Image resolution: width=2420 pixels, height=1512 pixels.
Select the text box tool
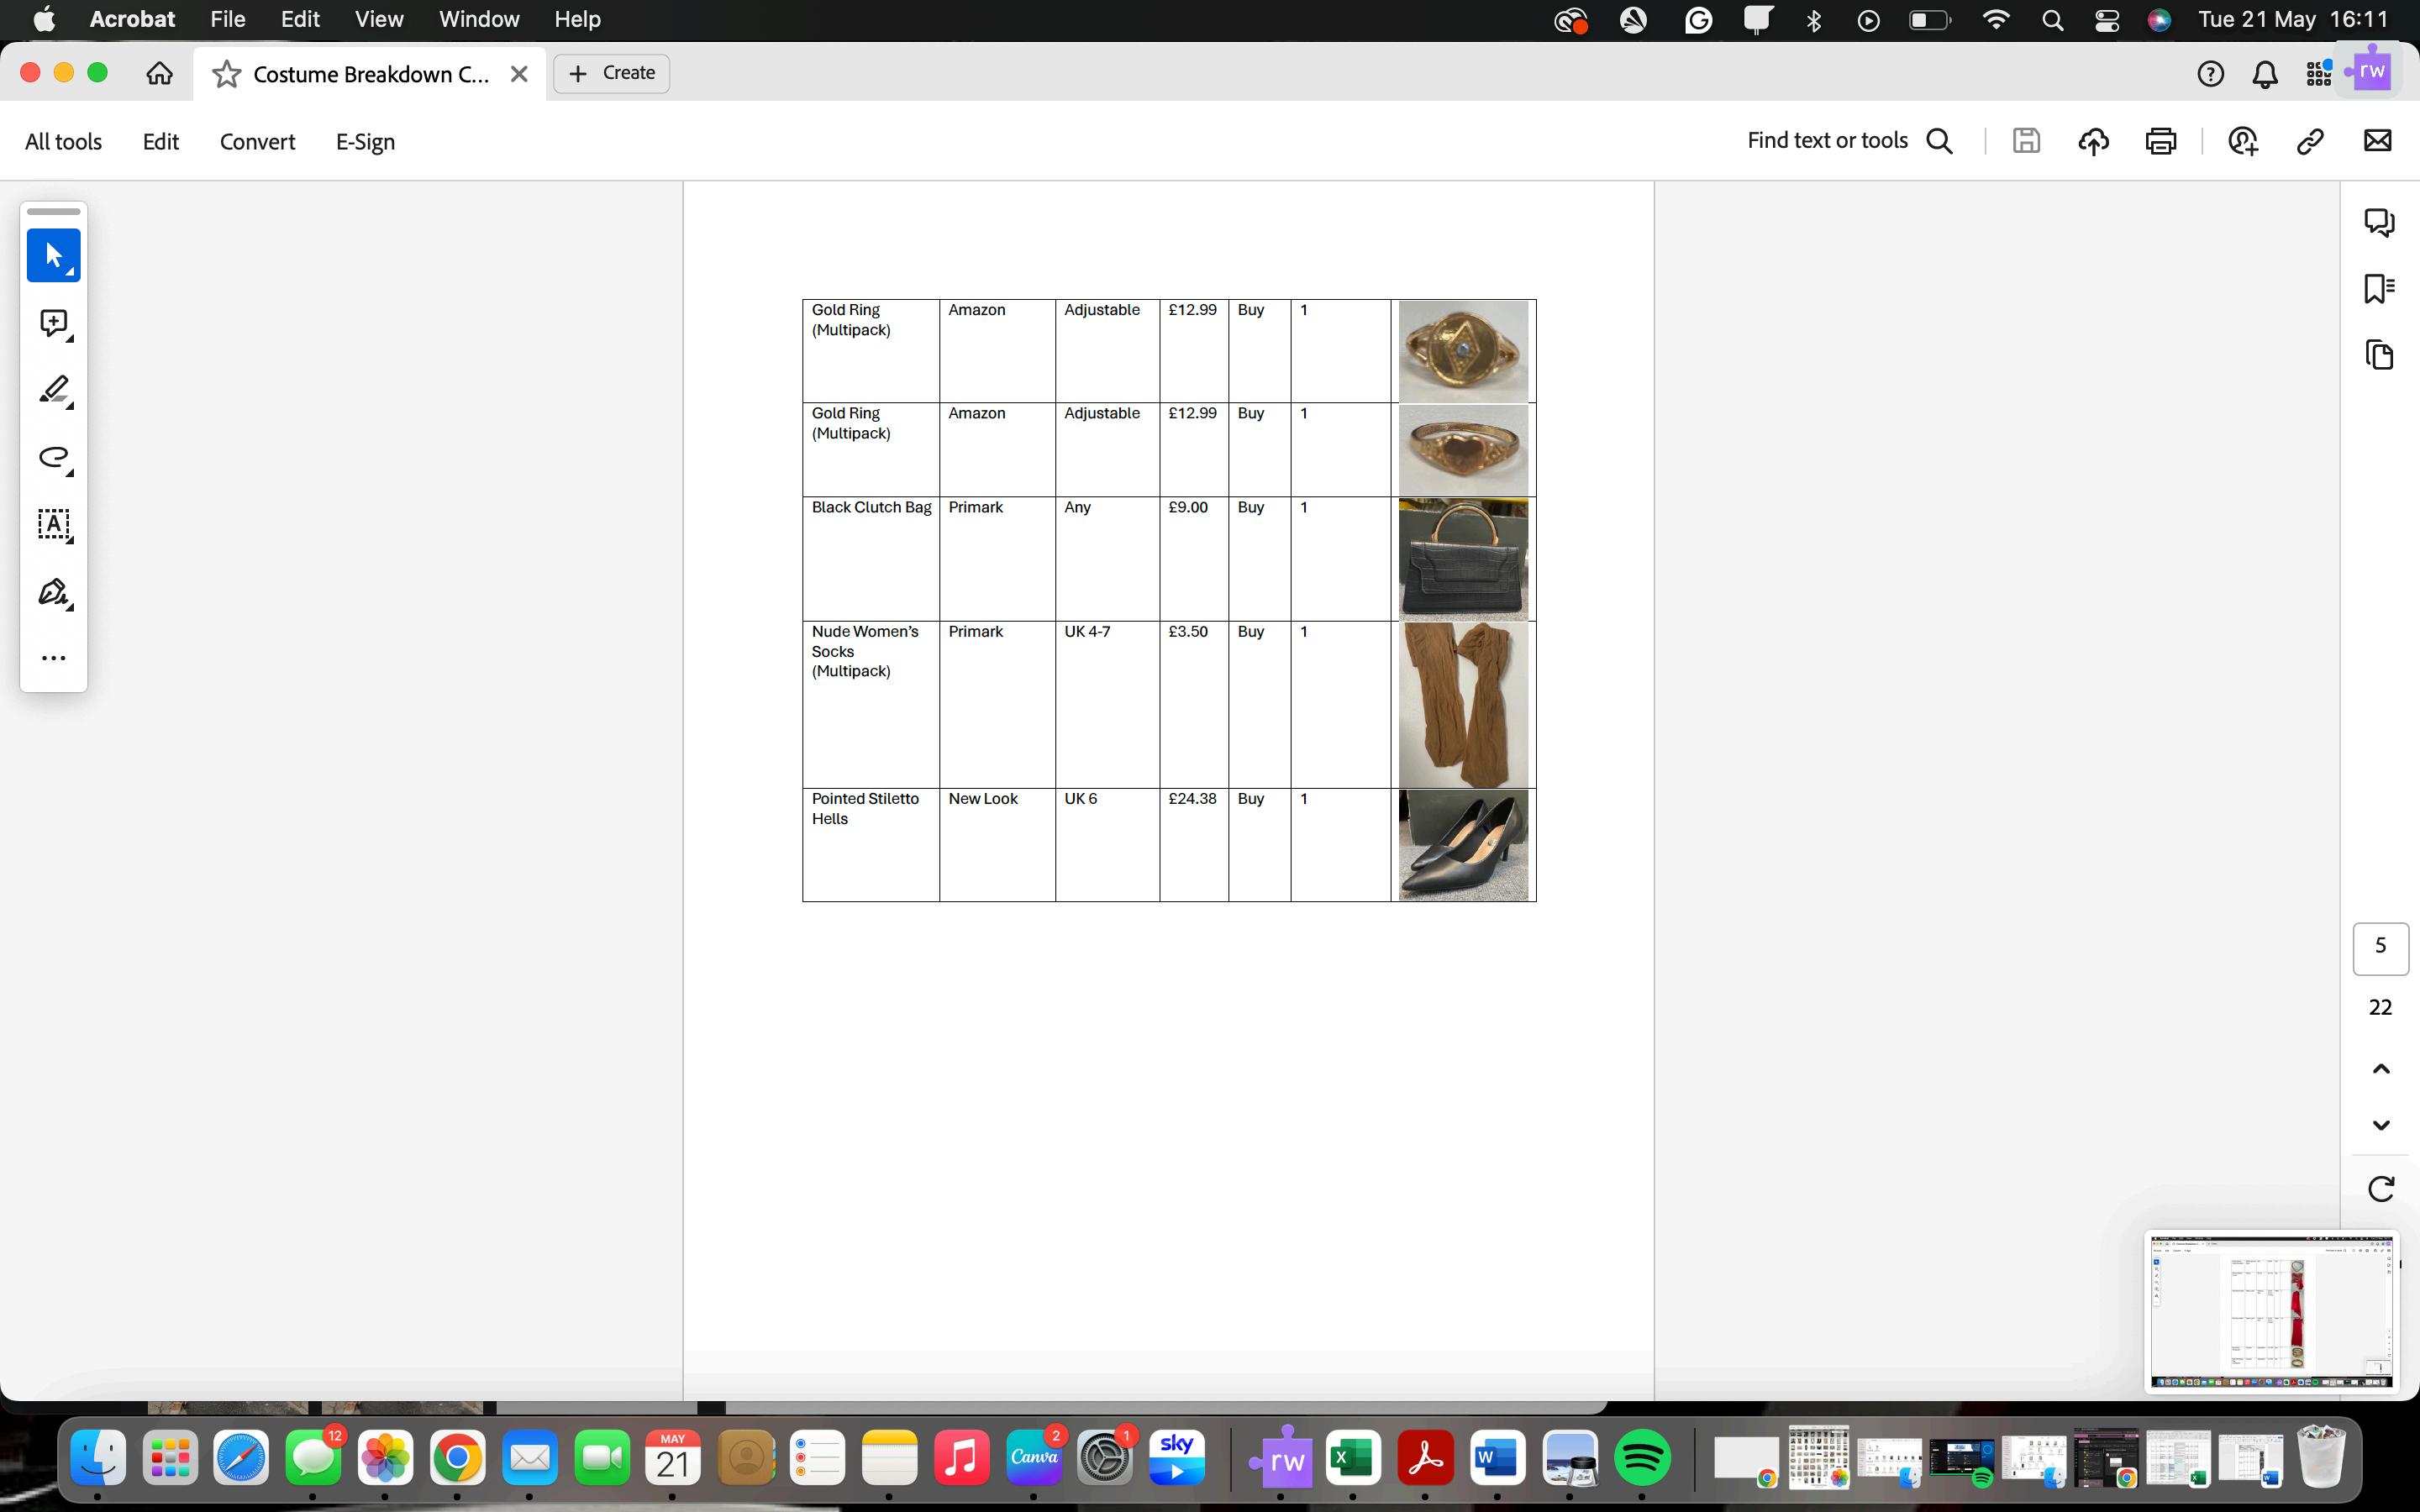(53, 524)
